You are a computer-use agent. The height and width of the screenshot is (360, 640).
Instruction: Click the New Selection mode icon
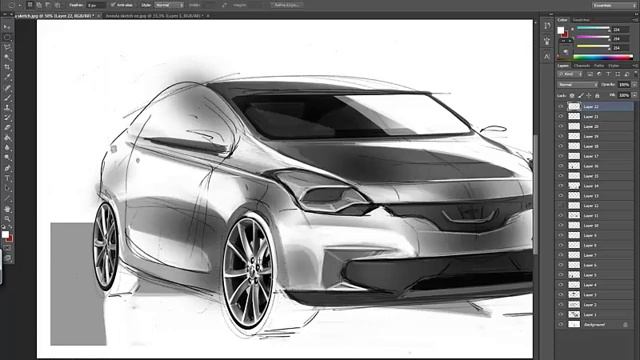click(x=30, y=5)
